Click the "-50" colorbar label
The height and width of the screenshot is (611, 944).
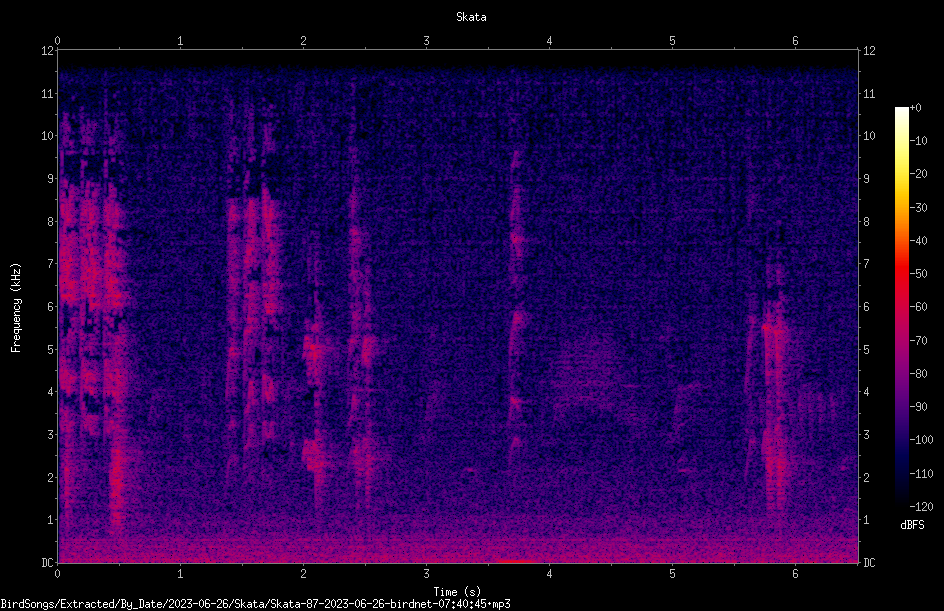tap(918, 274)
